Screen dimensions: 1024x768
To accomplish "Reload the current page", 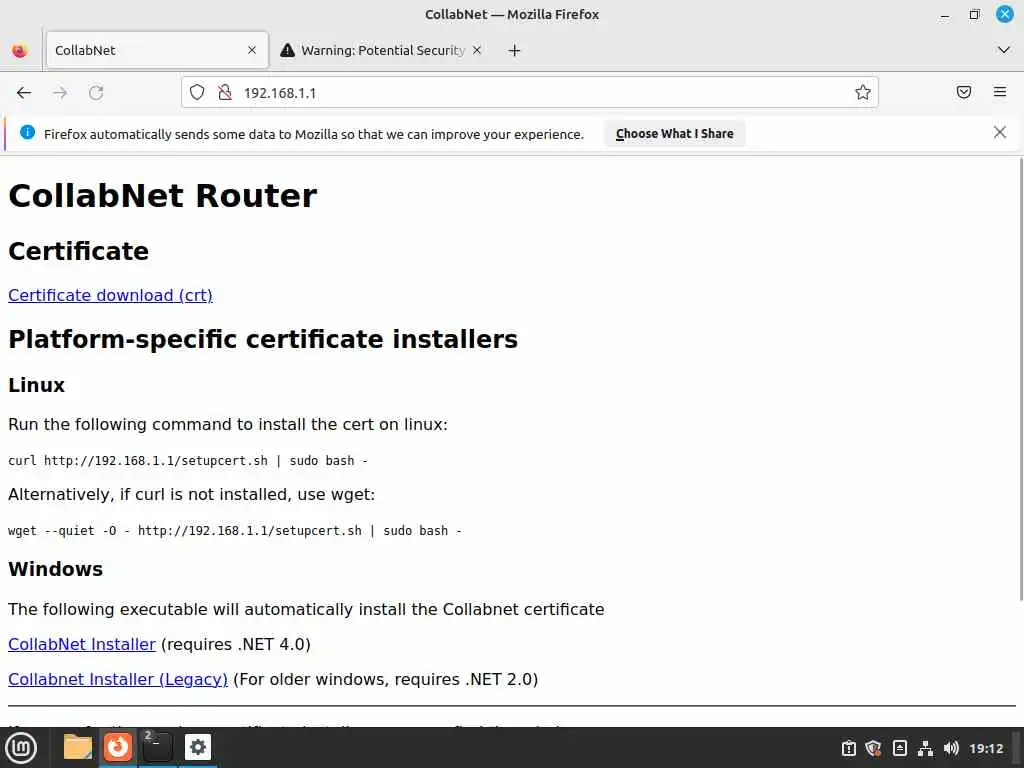I will coord(96,93).
